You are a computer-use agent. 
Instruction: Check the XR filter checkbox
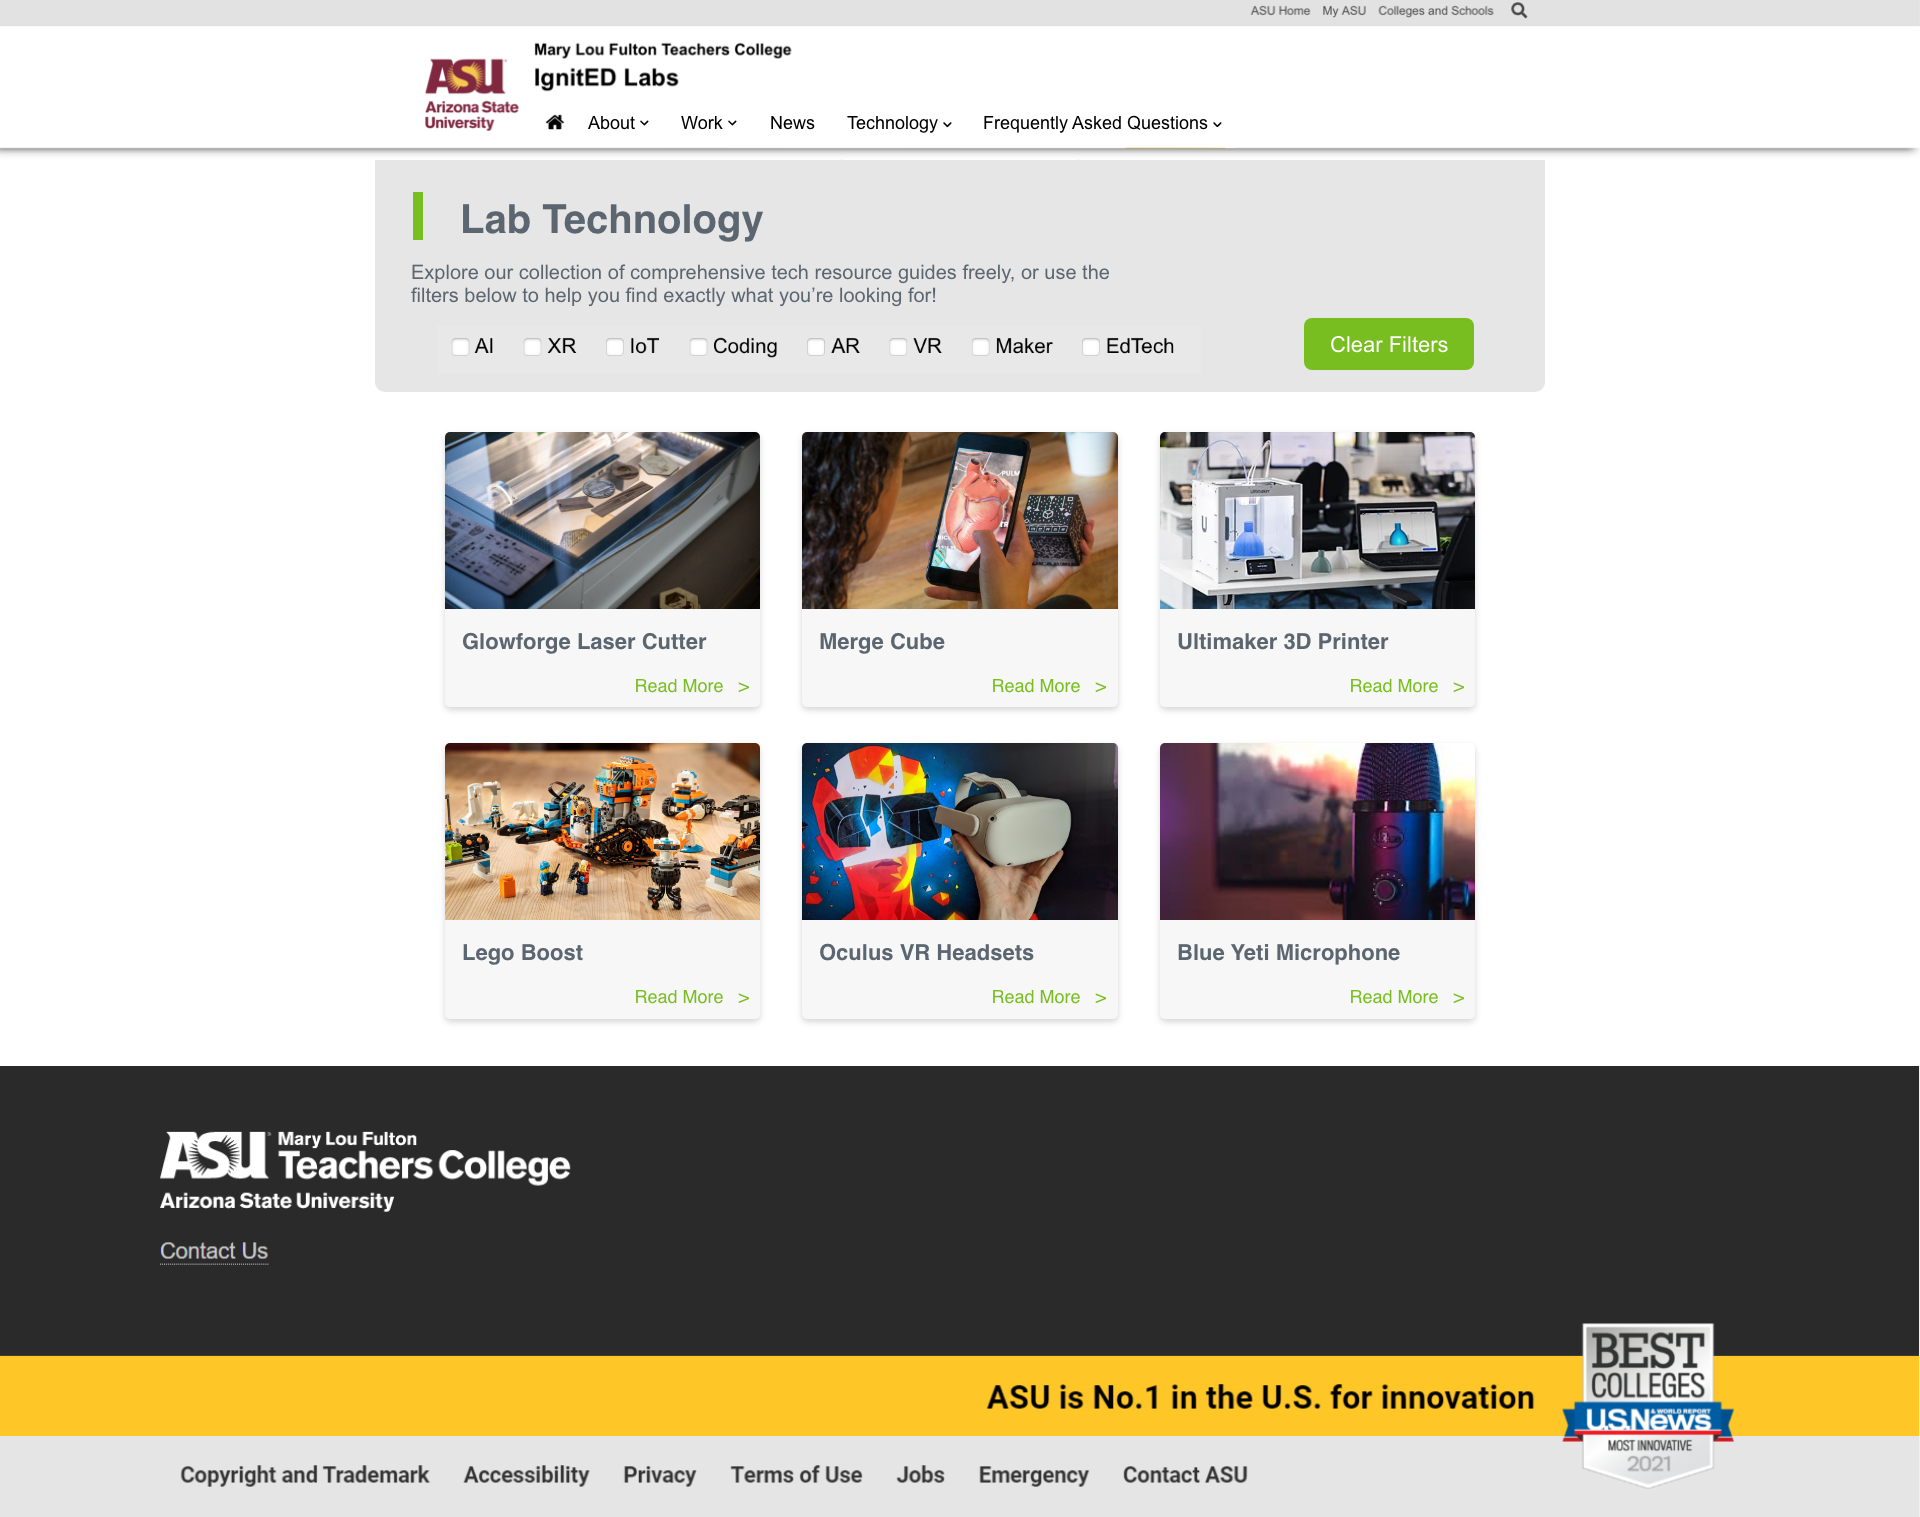coord(533,347)
